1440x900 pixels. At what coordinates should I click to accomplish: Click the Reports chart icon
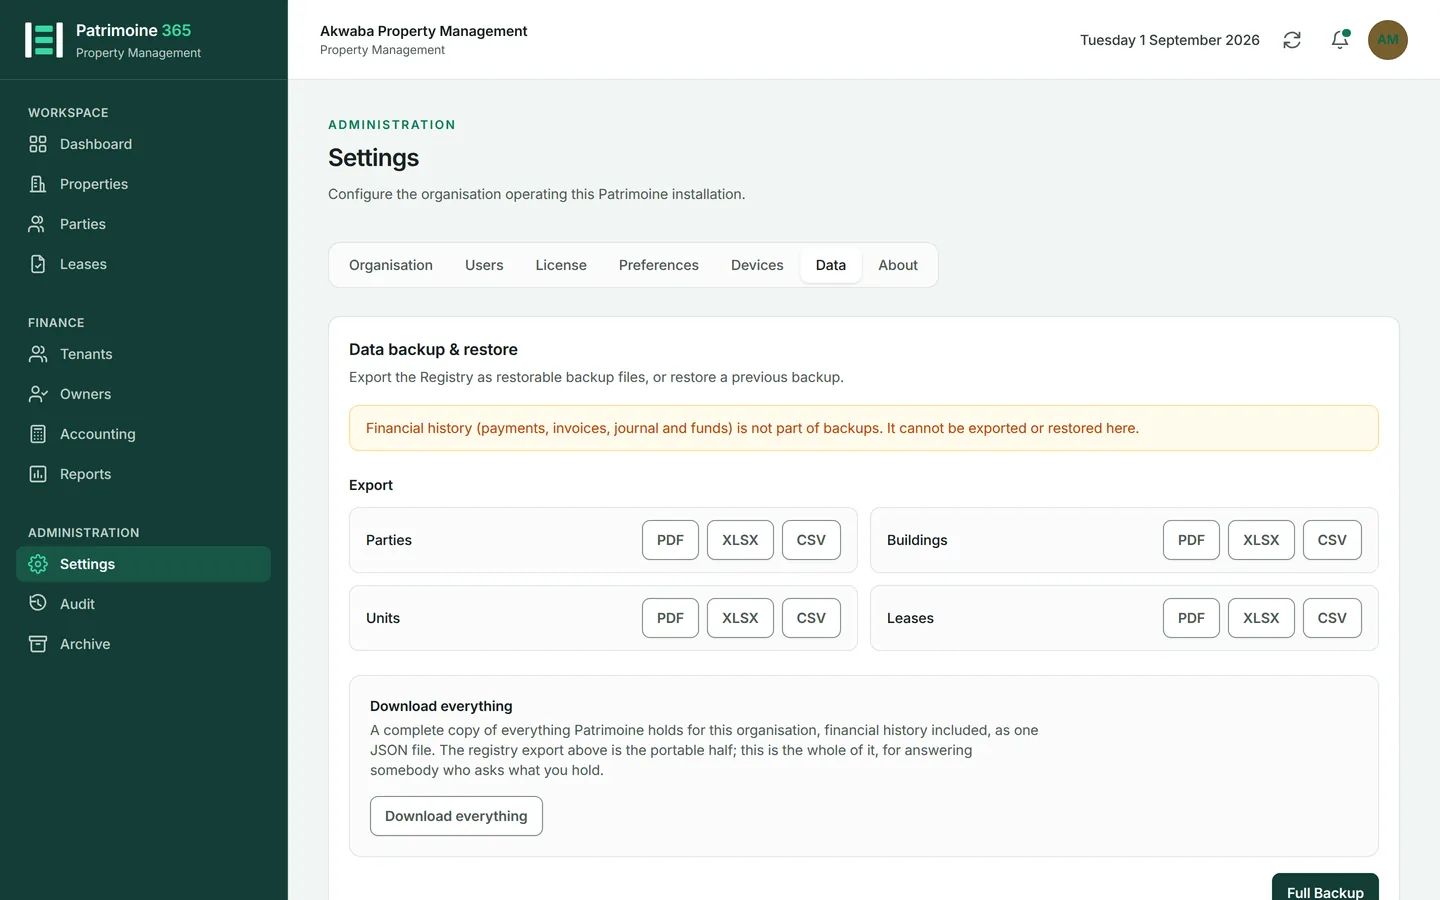(38, 474)
